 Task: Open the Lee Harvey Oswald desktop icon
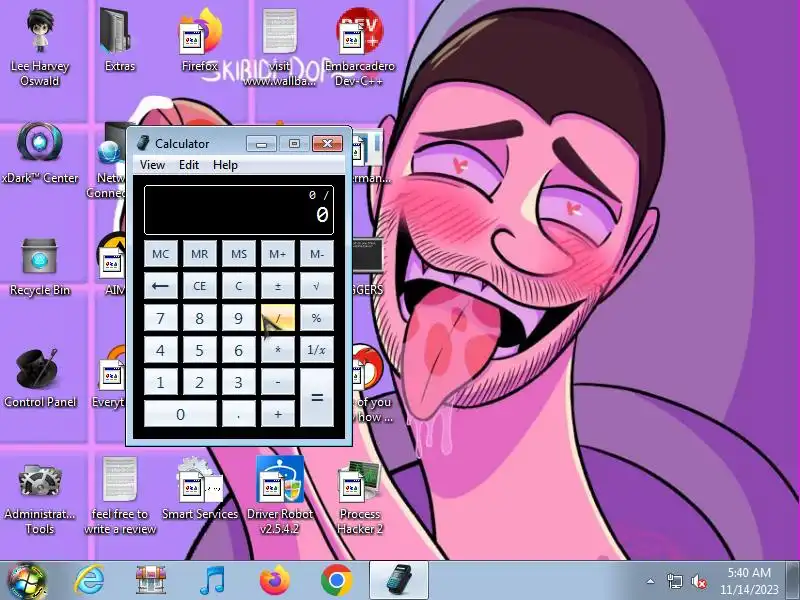(x=40, y=45)
